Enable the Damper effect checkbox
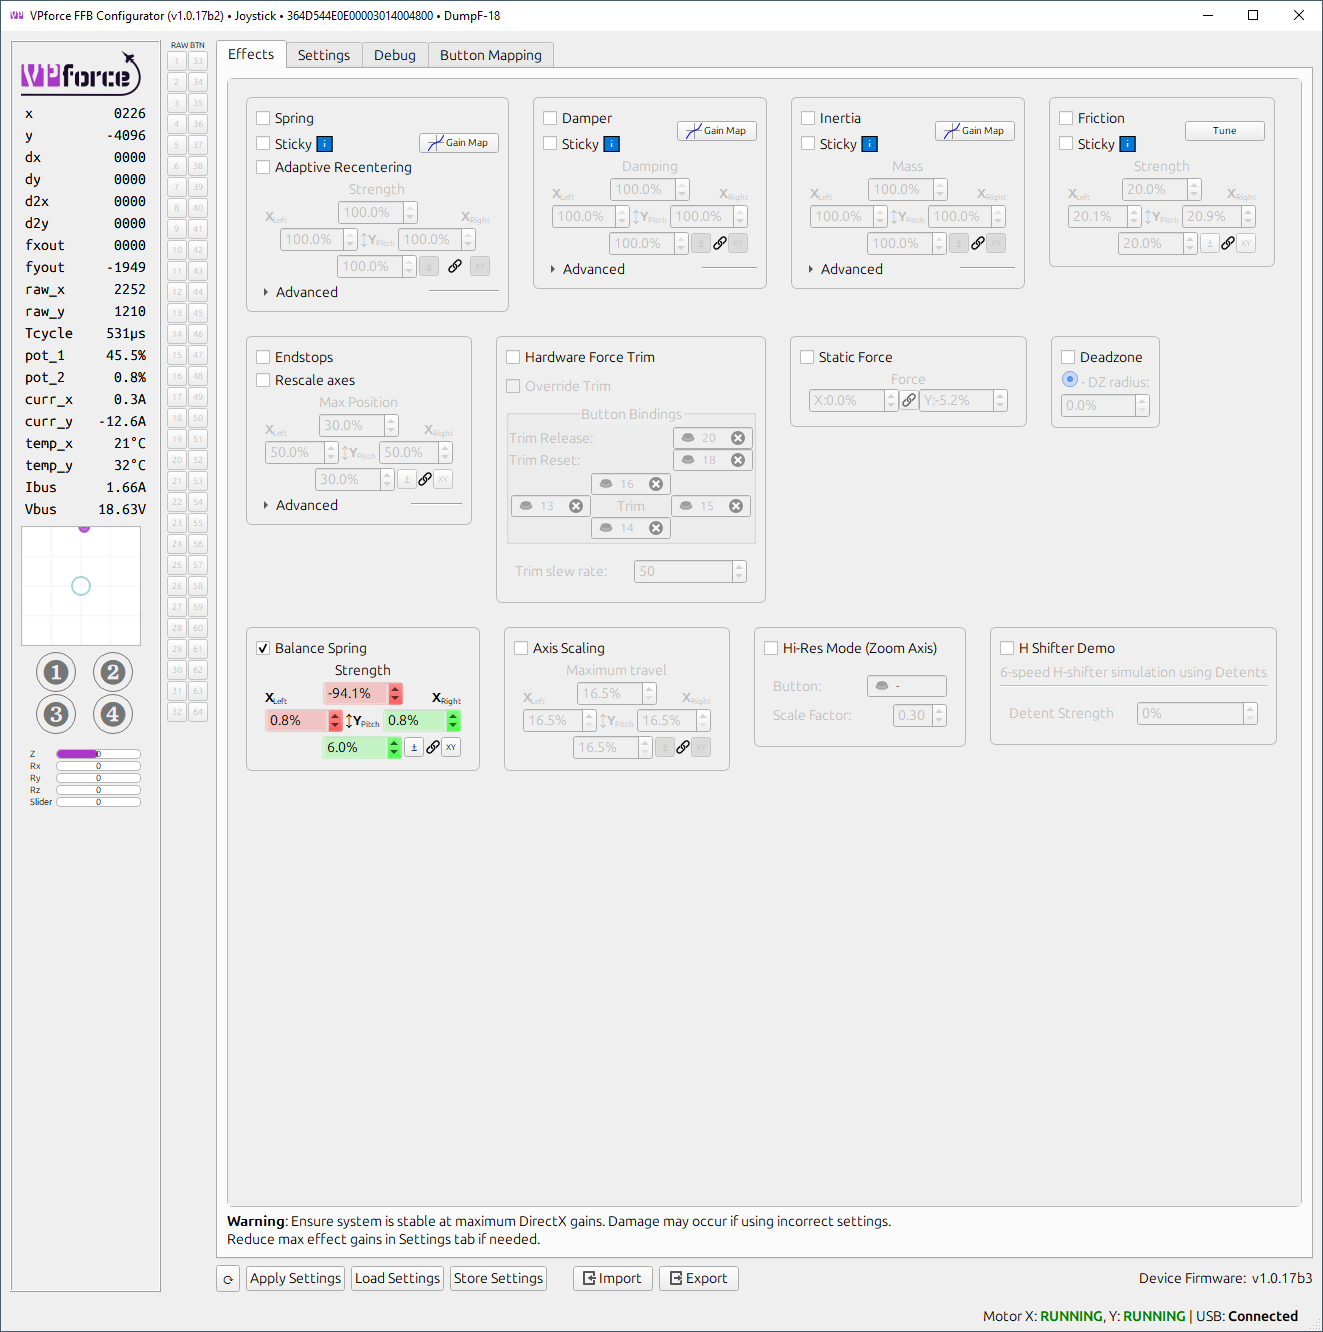The image size is (1323, 1332). pyautogui.click(x=550, y=118)
